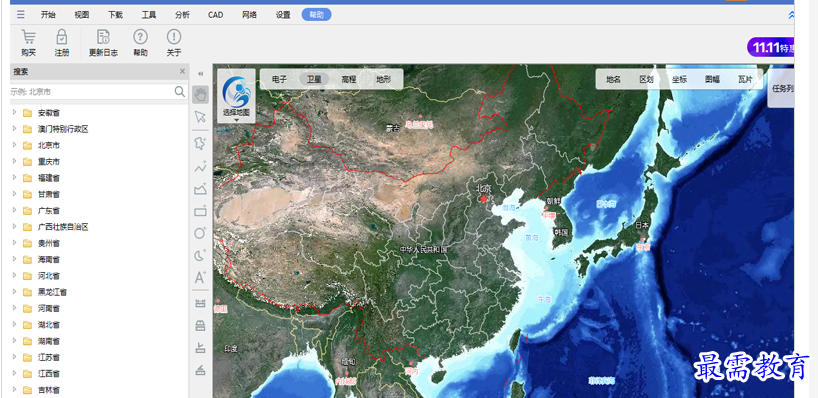Viewport: 818px width, 398px height.
Task: Expand the 广东省 tree node
Action: tap(15, 210)
